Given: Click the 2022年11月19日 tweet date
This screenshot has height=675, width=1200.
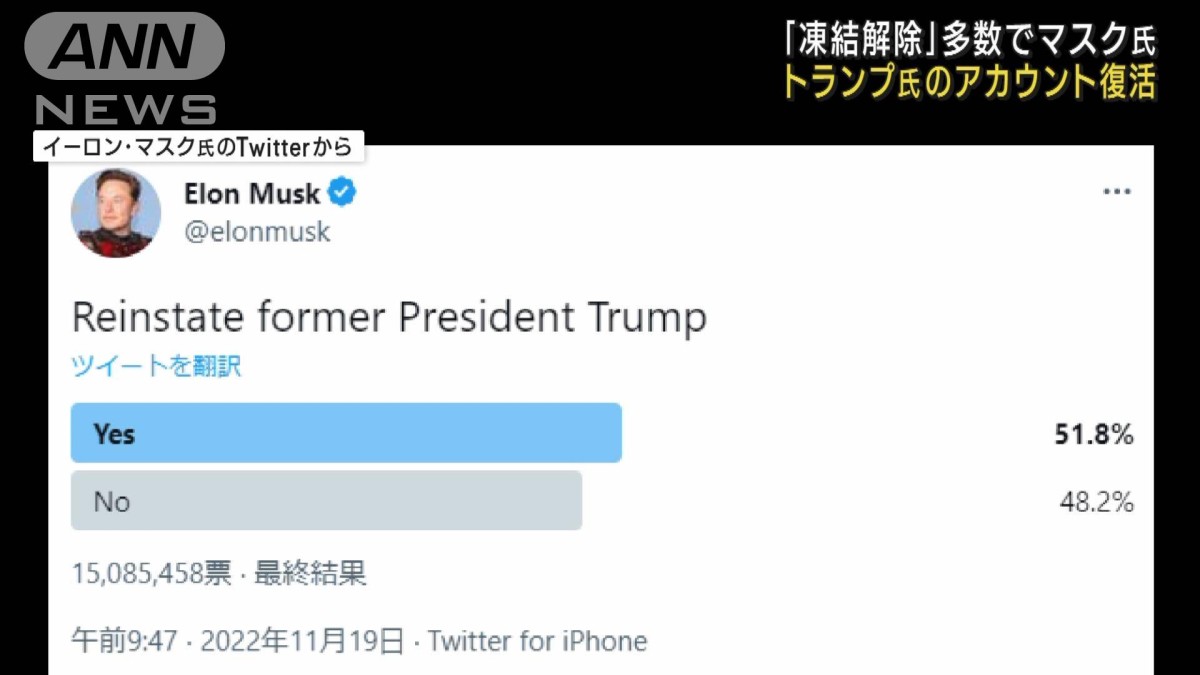Looking at the screenshot, I should click(302, 640).
